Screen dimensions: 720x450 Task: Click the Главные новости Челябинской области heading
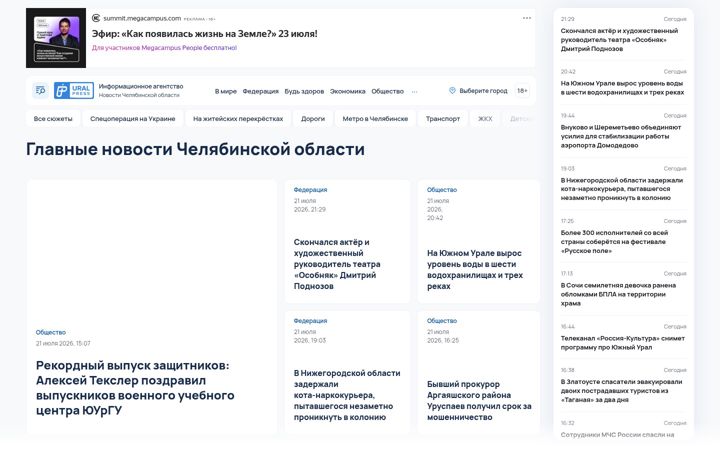196,149
